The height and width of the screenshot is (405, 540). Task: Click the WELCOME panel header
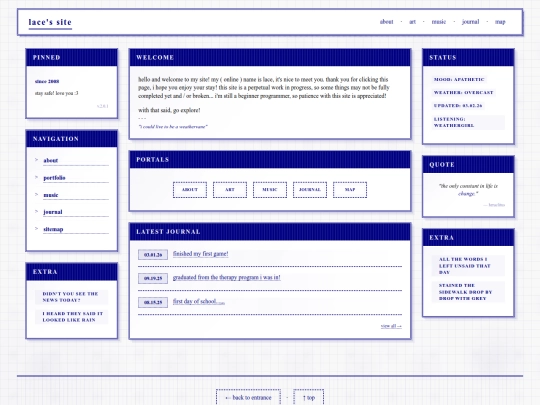[x=270, y=58]
